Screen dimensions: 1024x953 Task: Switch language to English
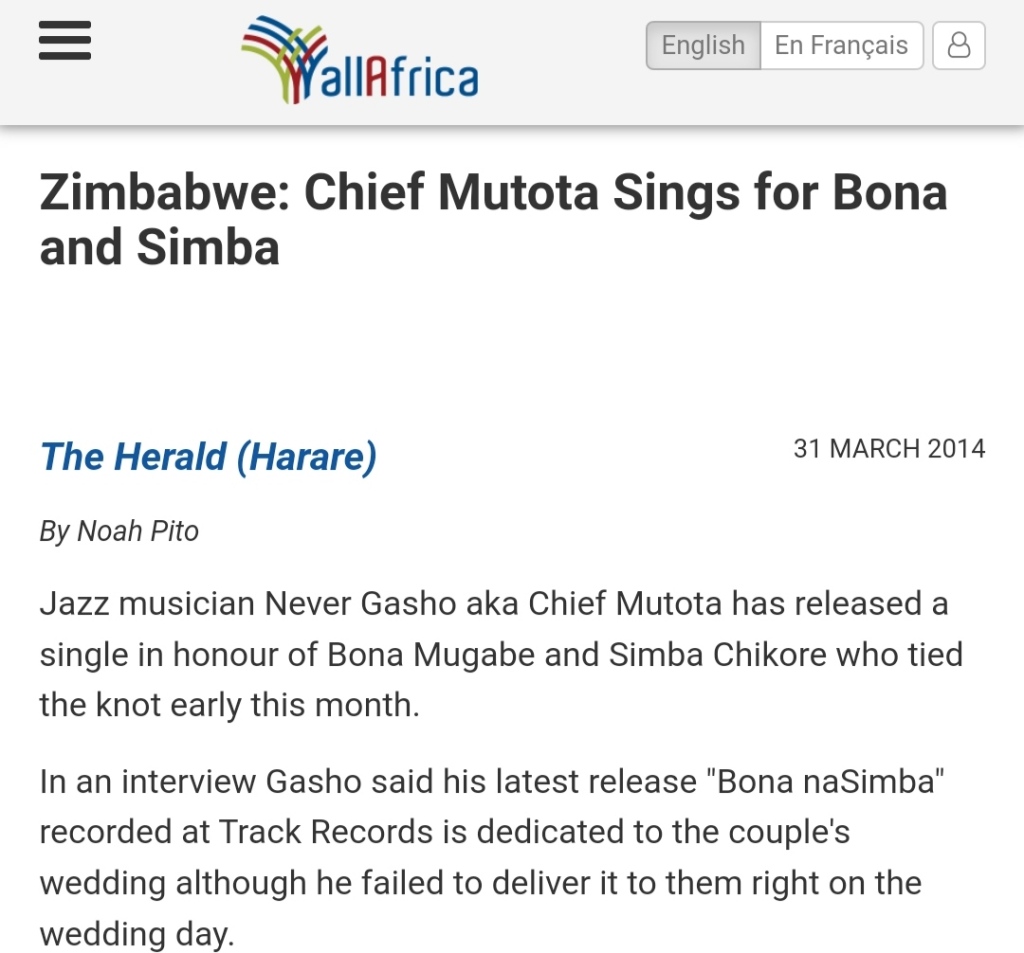[x=703, y=46]
